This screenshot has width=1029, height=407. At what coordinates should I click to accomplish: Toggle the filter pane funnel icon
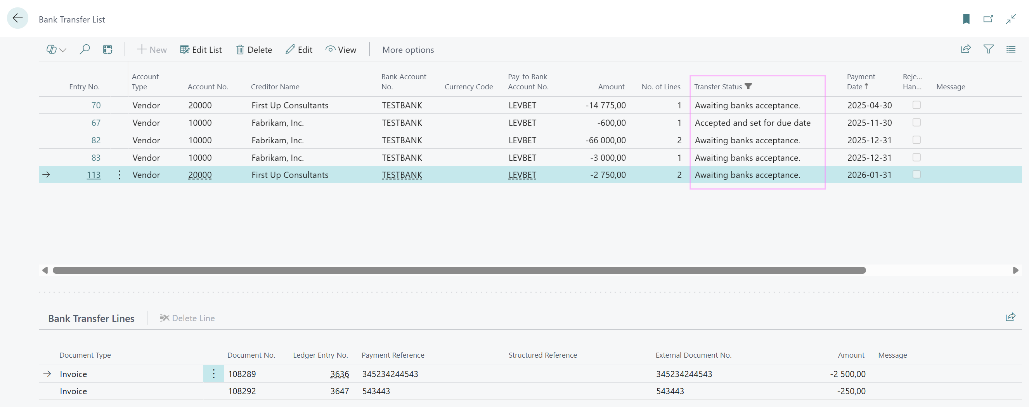click(988, 49)
